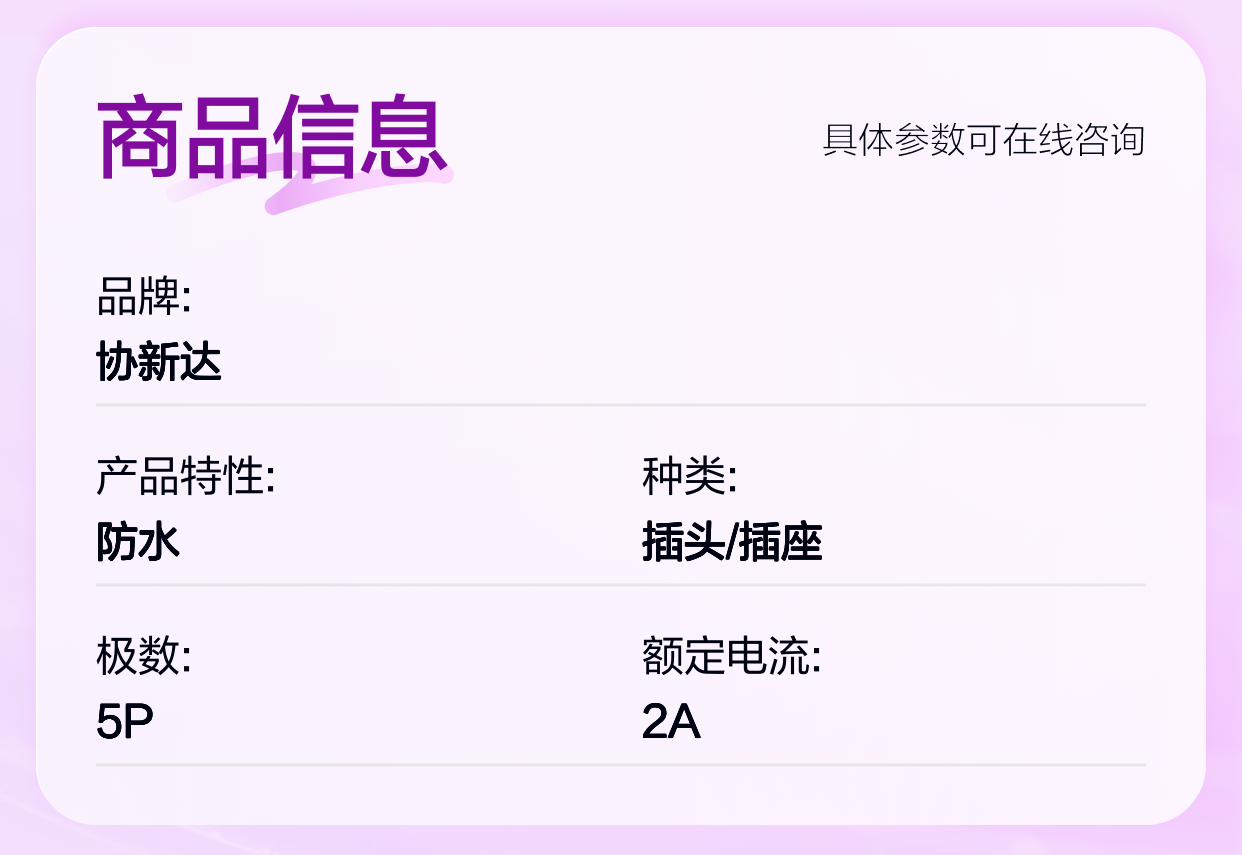Viewport: 1242px width, 855px height.
Task: Click the 额定电流: label
Action: click(x=731, y=657)
